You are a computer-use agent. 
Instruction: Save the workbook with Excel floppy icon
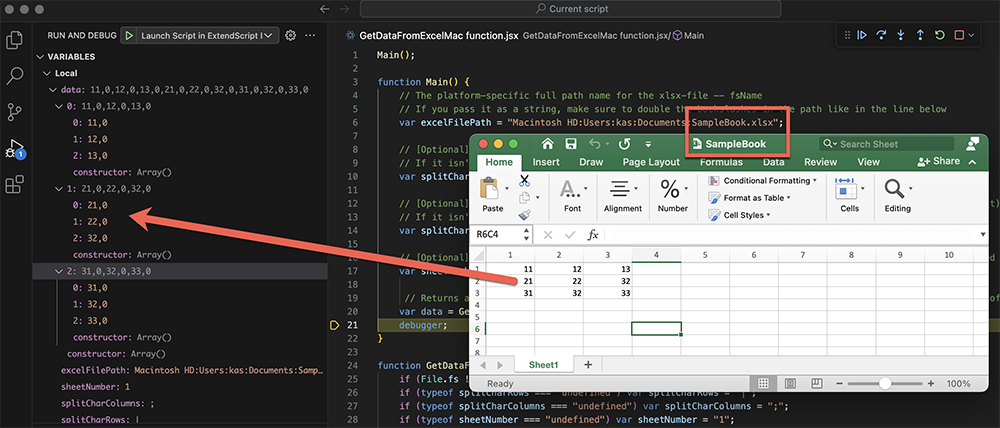coord(571,144)
